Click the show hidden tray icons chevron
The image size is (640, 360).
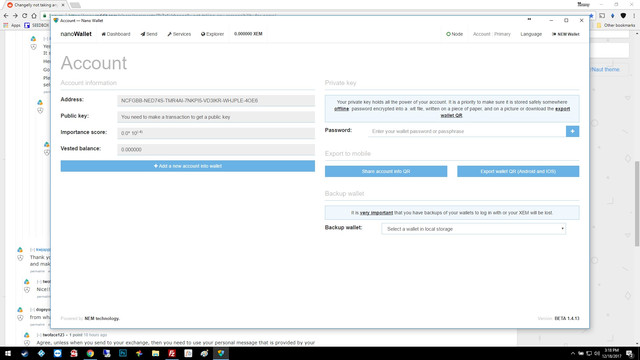pos(572,353)
